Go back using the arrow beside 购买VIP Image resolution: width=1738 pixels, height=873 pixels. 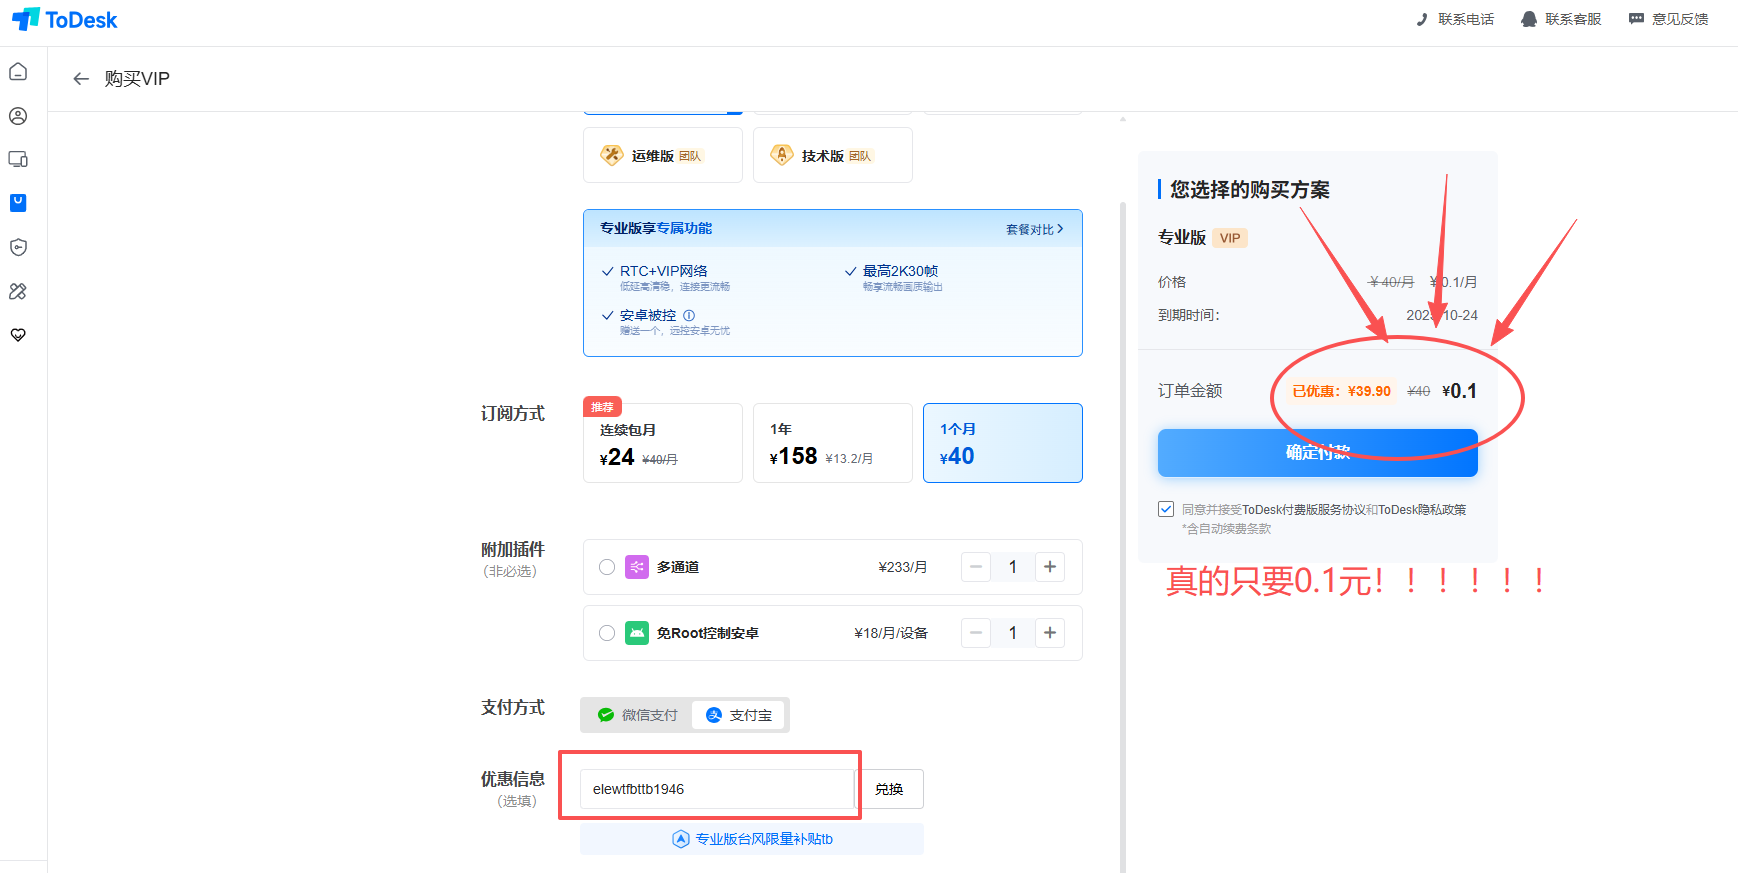point(81,79)
